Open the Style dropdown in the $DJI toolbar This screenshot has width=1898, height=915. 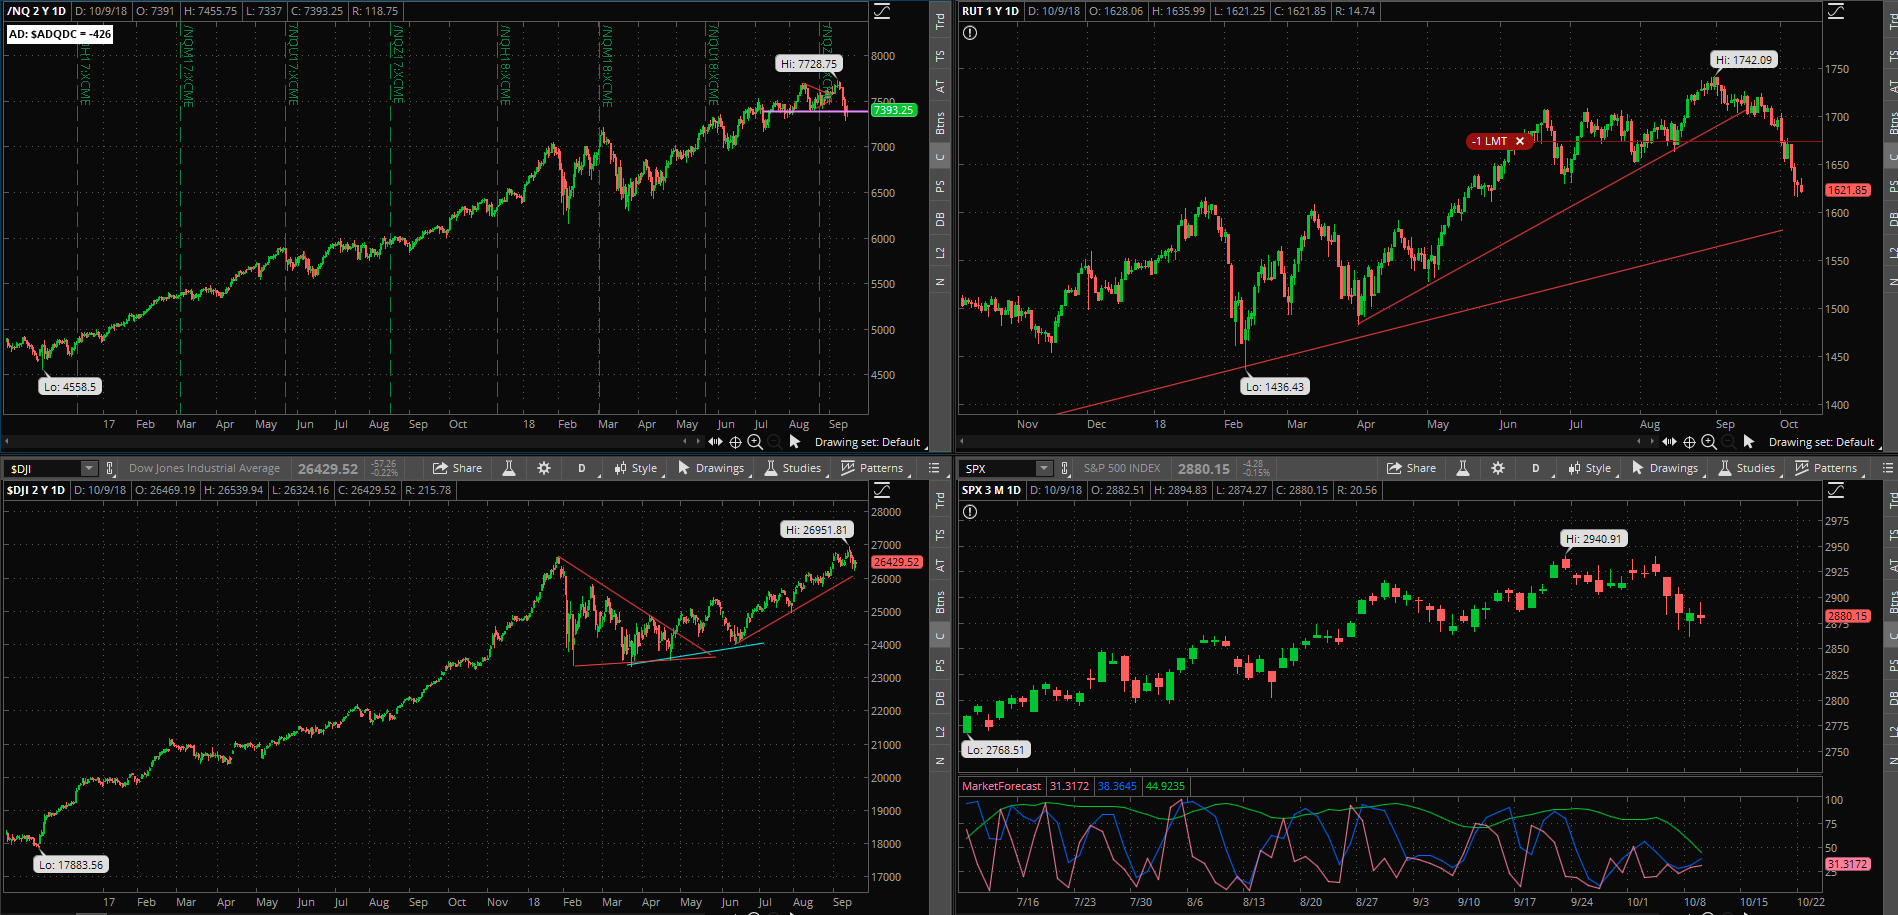pos(636,468)
